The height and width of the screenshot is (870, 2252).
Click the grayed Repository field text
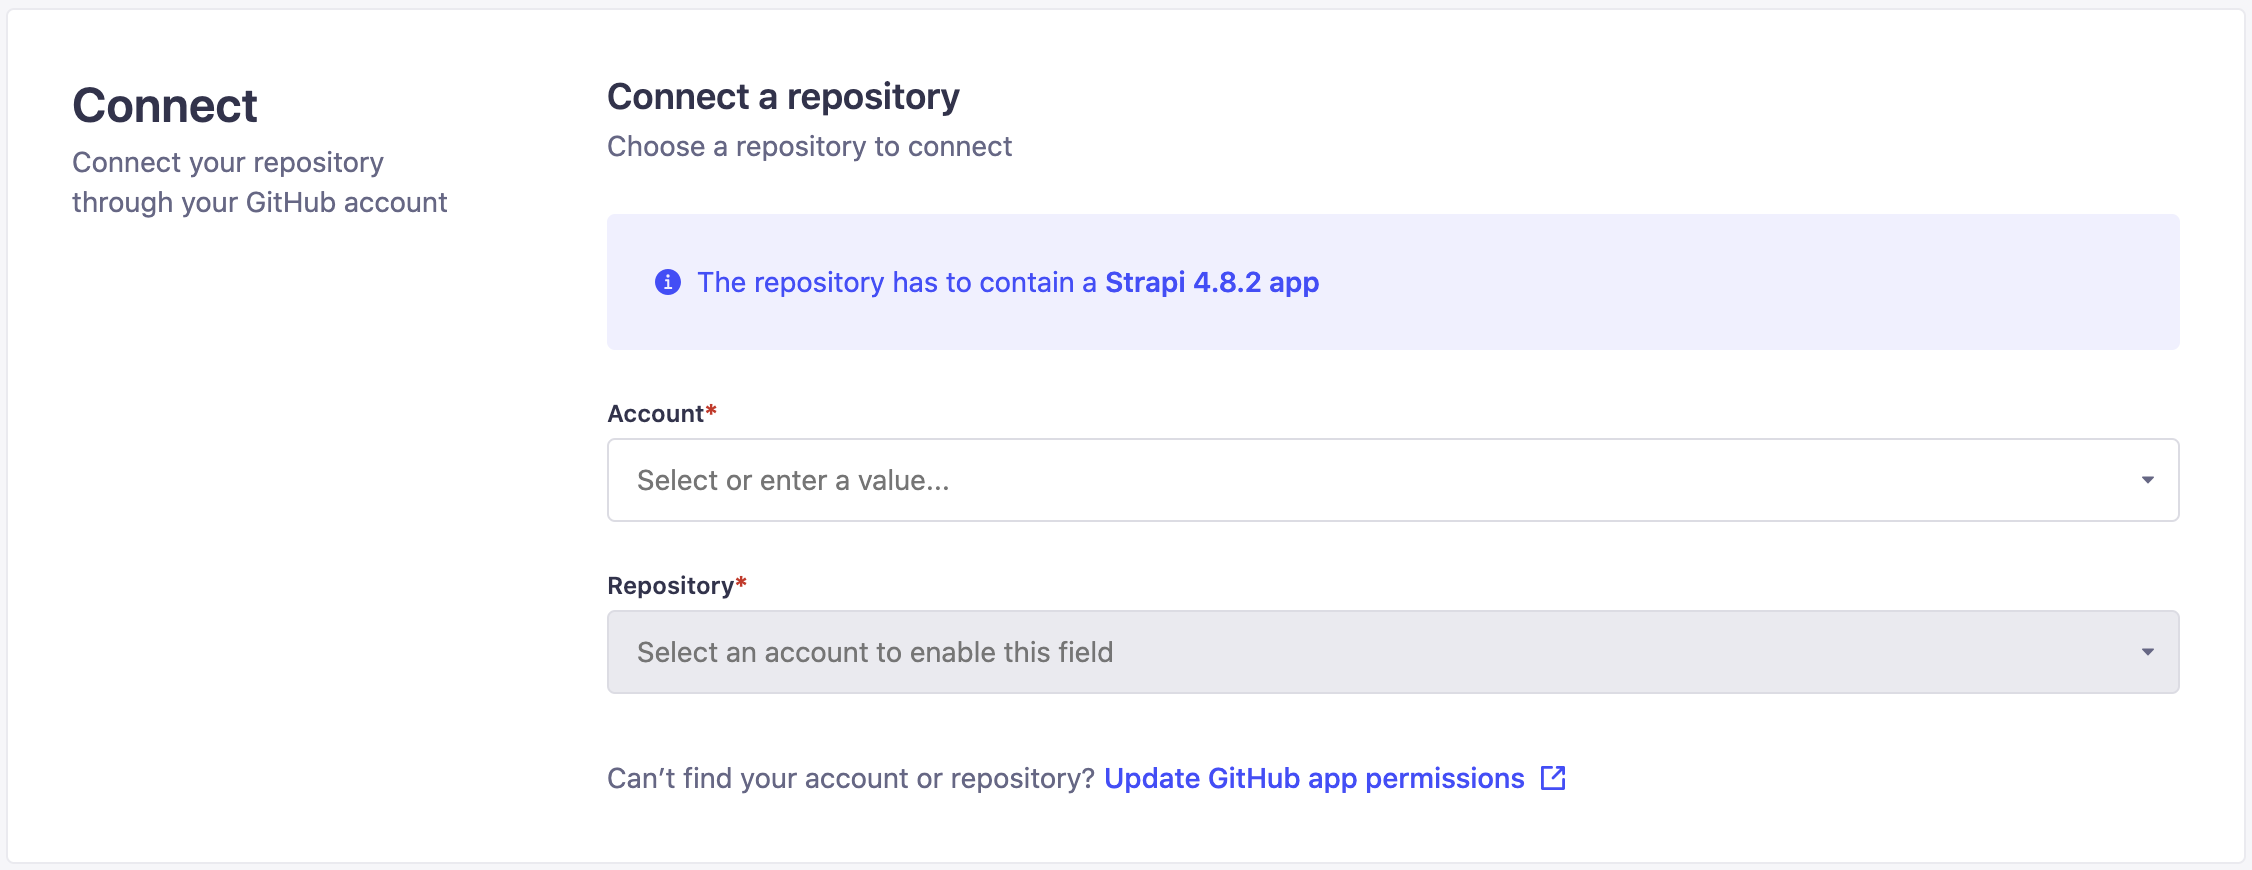pos(873,651)
